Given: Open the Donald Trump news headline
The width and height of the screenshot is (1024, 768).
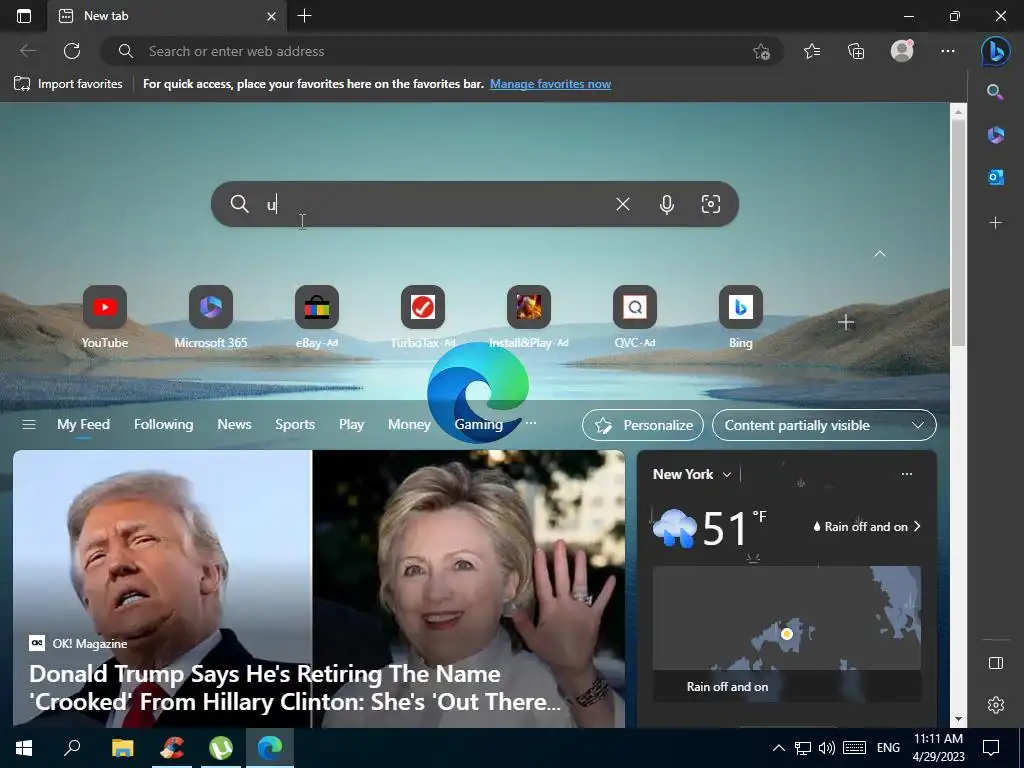Looking at the screenshot, I should click(295, 688).
